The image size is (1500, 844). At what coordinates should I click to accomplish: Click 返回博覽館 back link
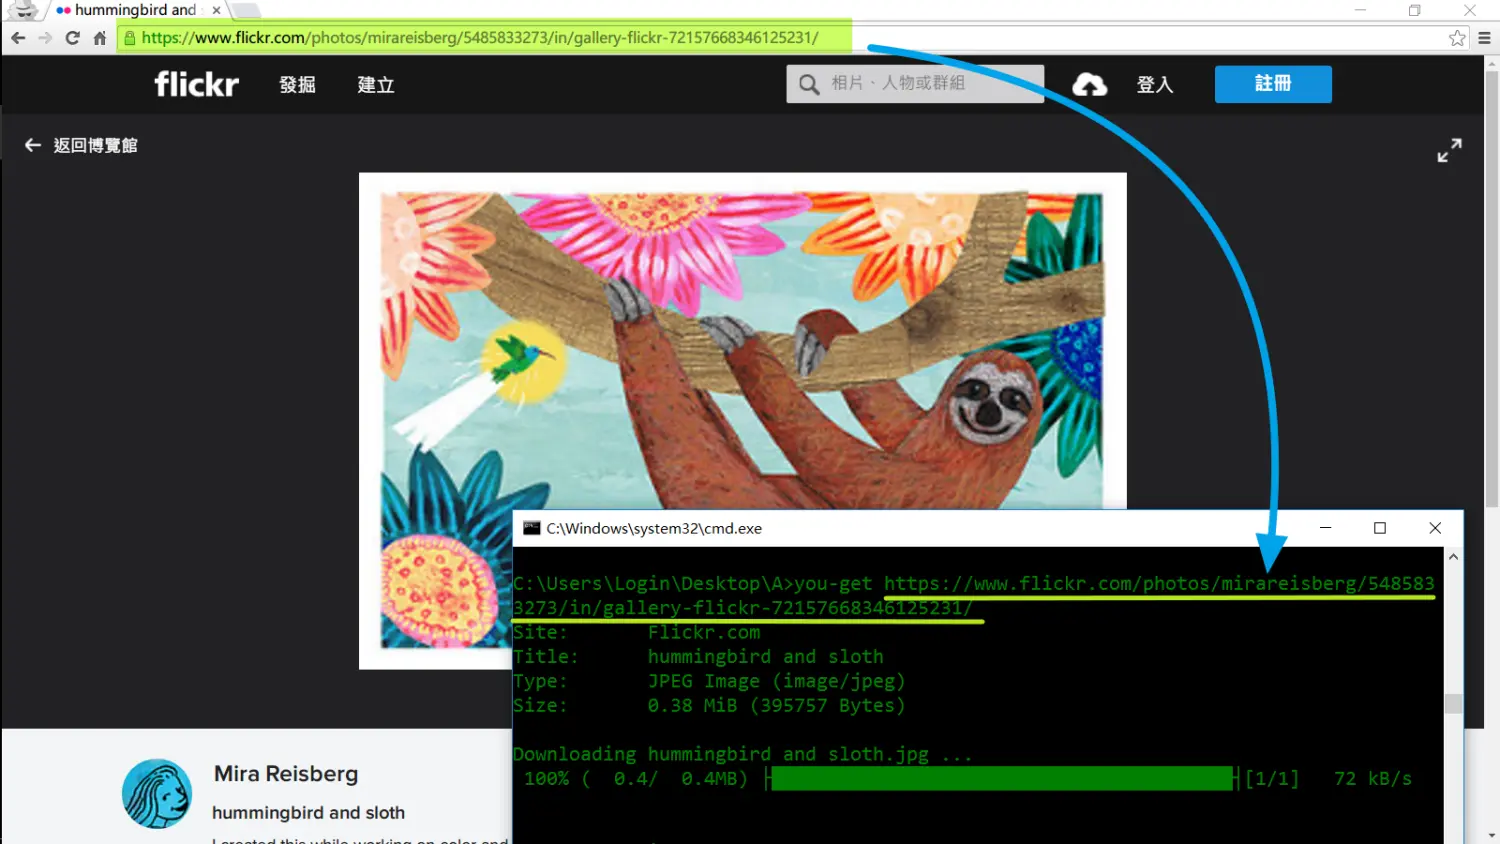tap(81, 145)
